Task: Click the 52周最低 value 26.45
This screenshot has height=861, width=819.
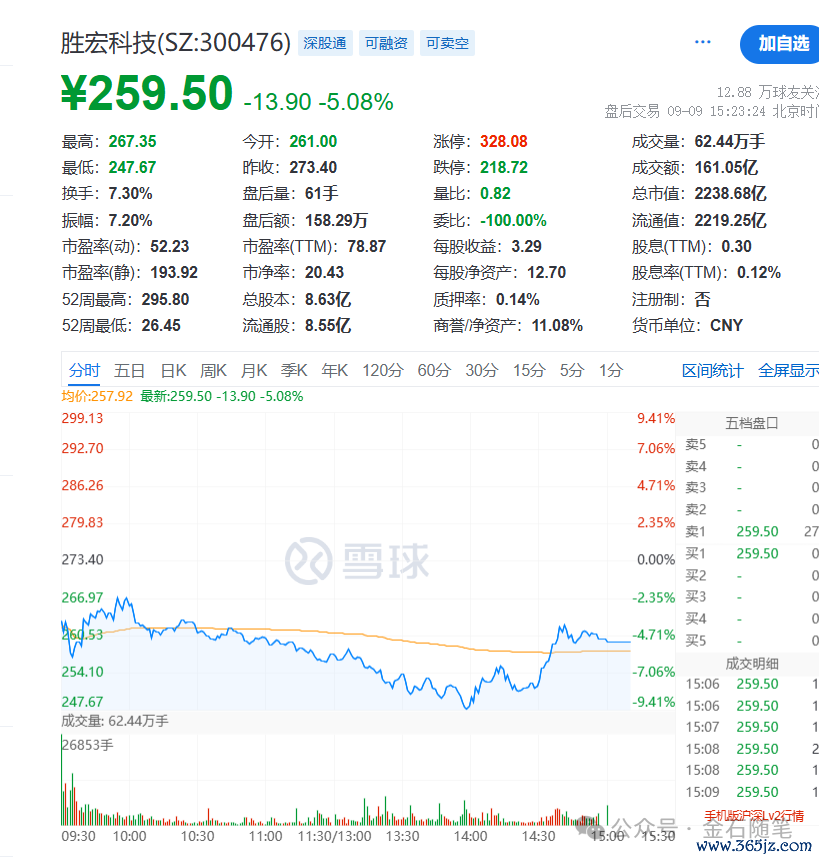Action: 161,326
